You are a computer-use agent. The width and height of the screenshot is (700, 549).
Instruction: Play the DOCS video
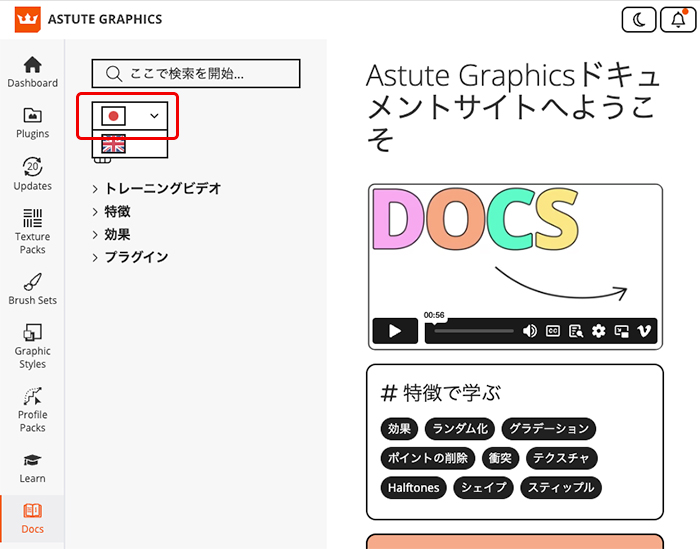(395, 331)
